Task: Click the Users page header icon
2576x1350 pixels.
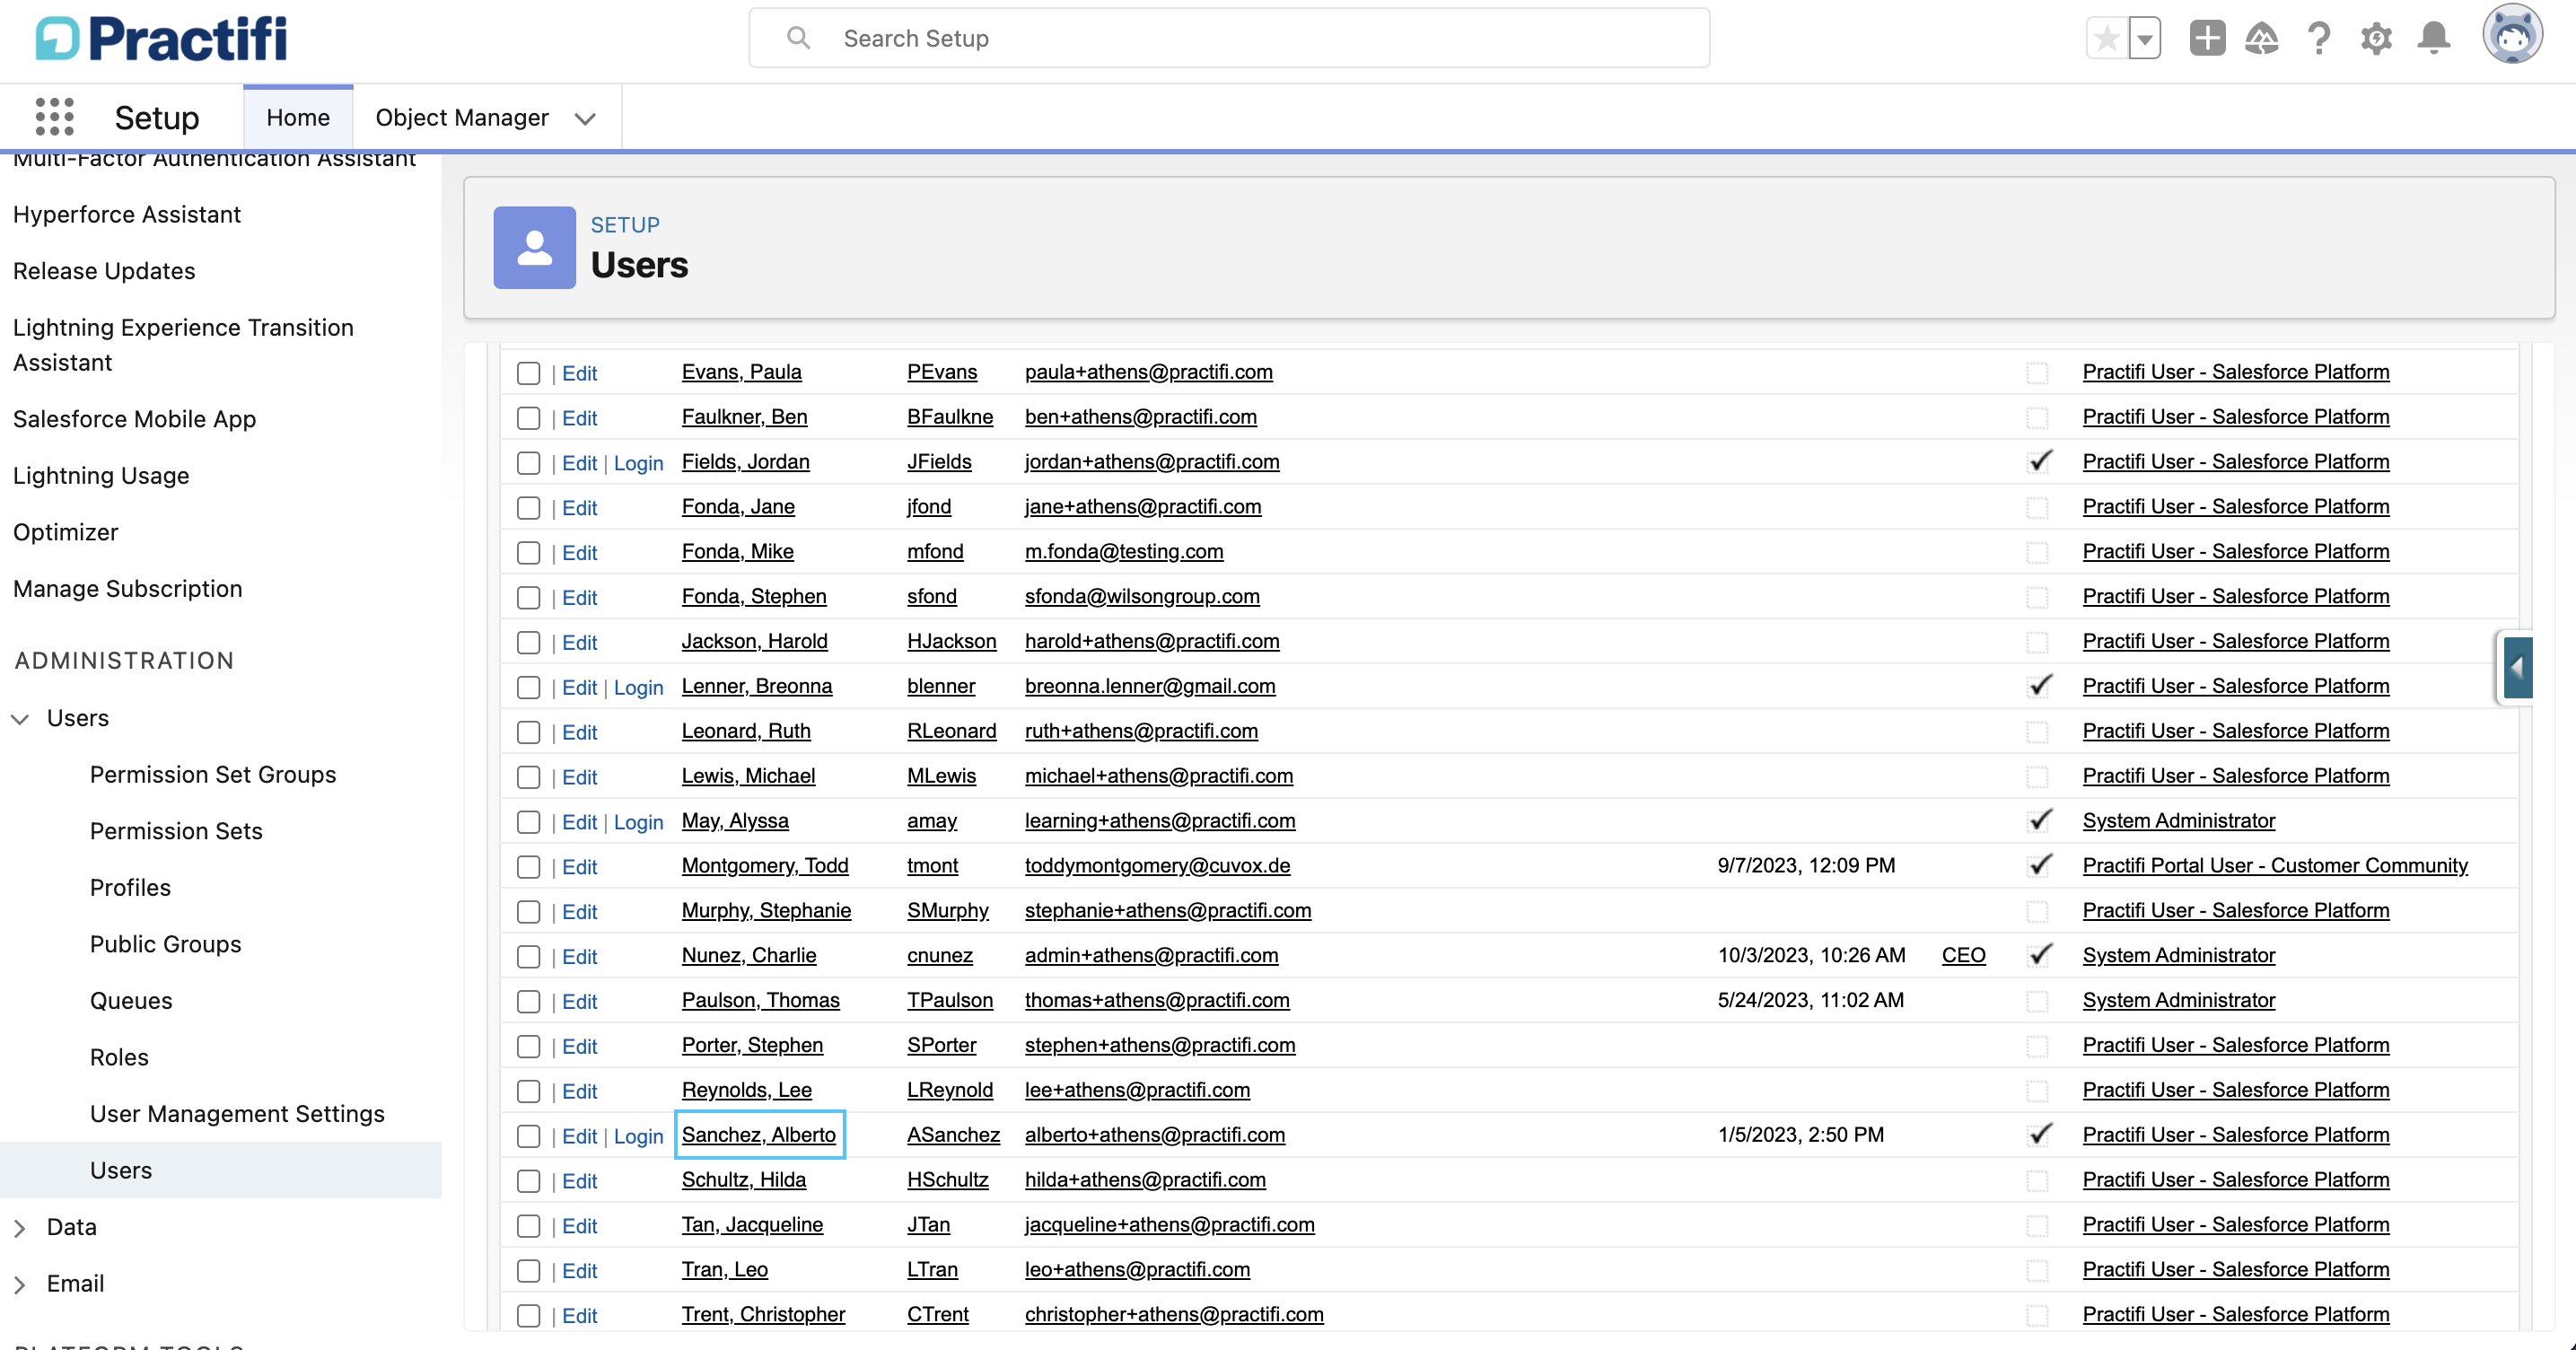Action: (534, 247)
